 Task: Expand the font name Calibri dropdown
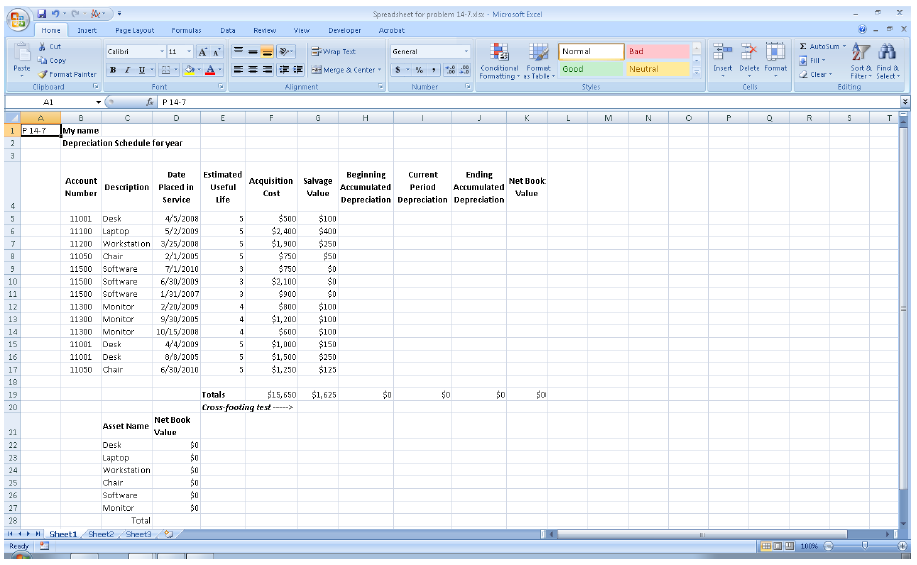click(x=162, y=51)
